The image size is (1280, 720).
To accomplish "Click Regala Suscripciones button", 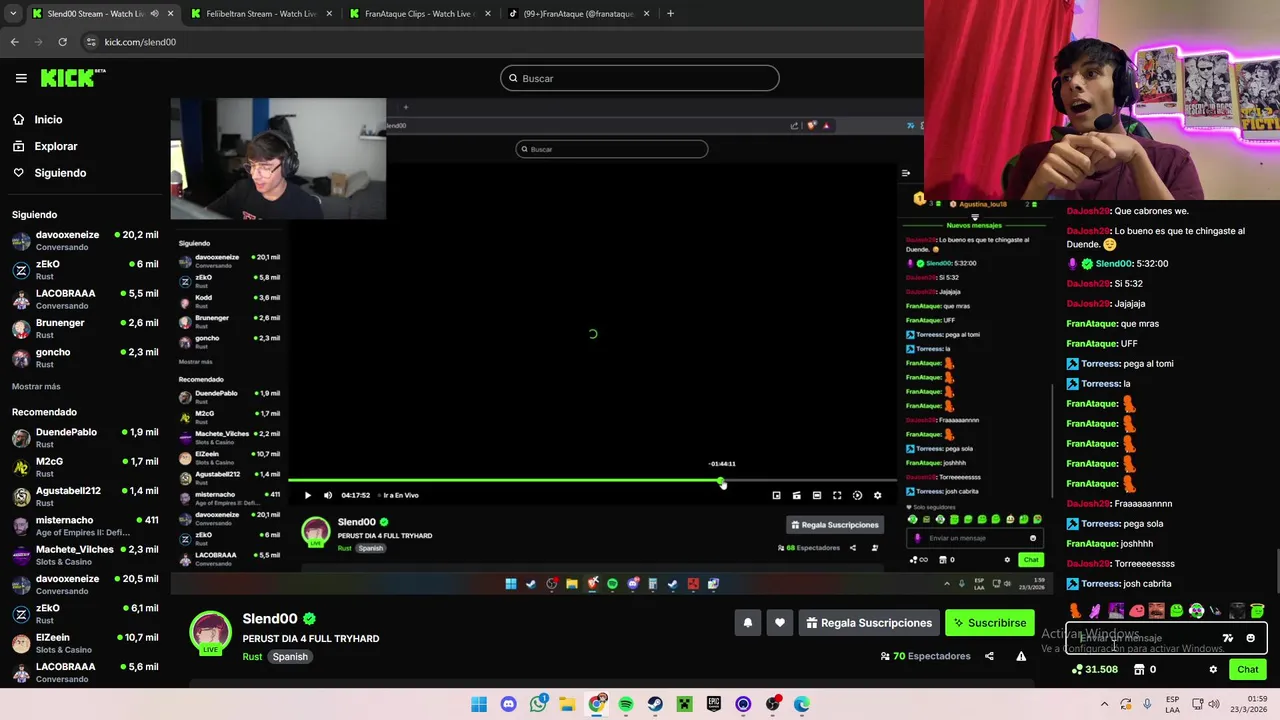I will [x=868, y=623].
